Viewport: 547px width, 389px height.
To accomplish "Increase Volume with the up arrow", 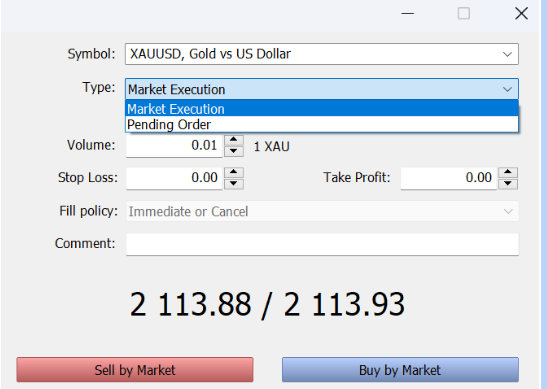I will (x=234, y=140).
